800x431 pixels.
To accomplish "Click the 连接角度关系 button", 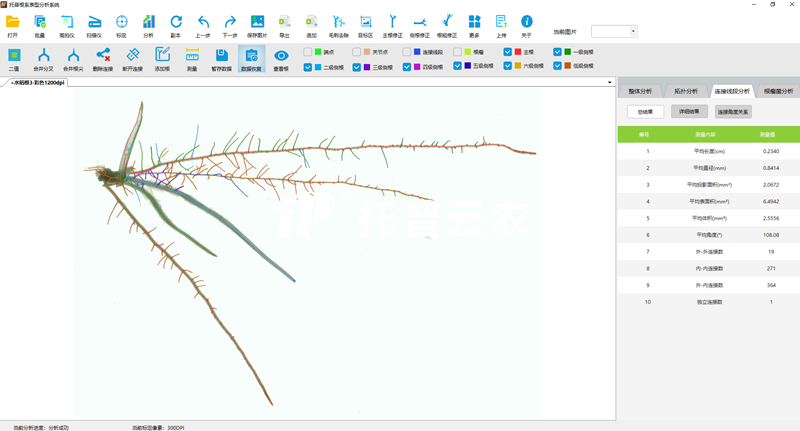I will click(x=733, y=112).
